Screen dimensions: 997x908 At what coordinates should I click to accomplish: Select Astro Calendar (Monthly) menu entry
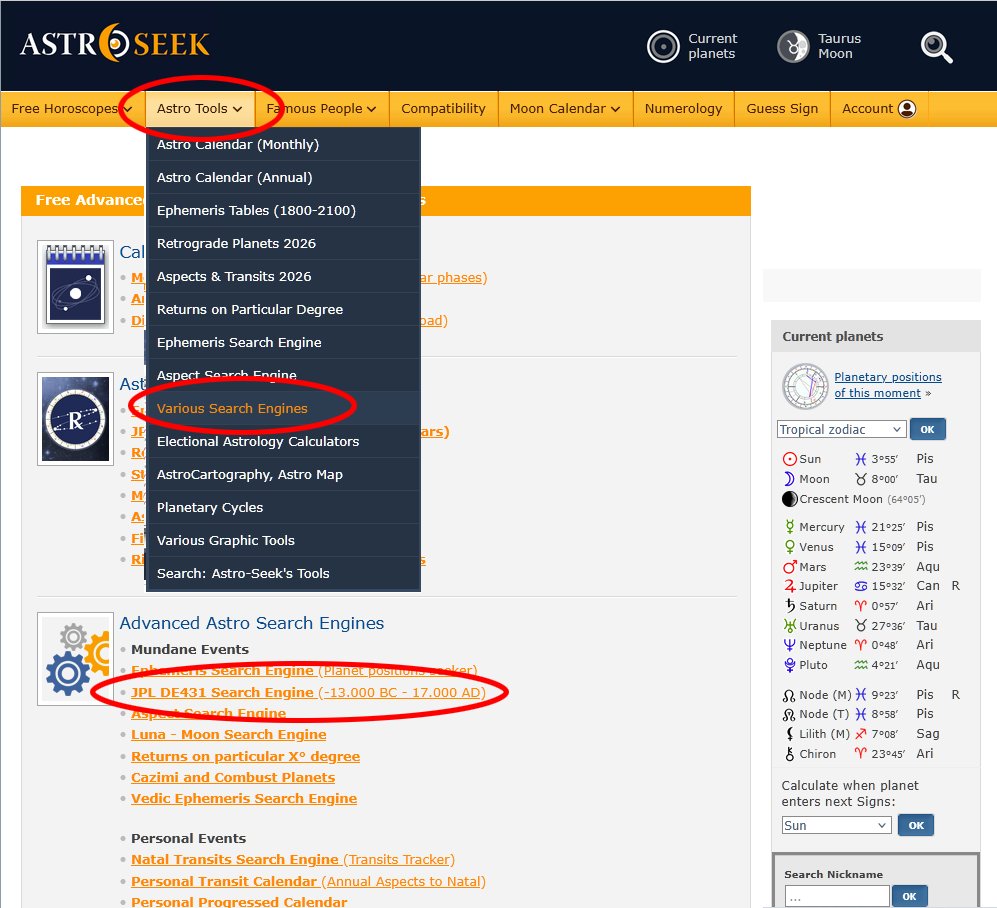[283, 144]
